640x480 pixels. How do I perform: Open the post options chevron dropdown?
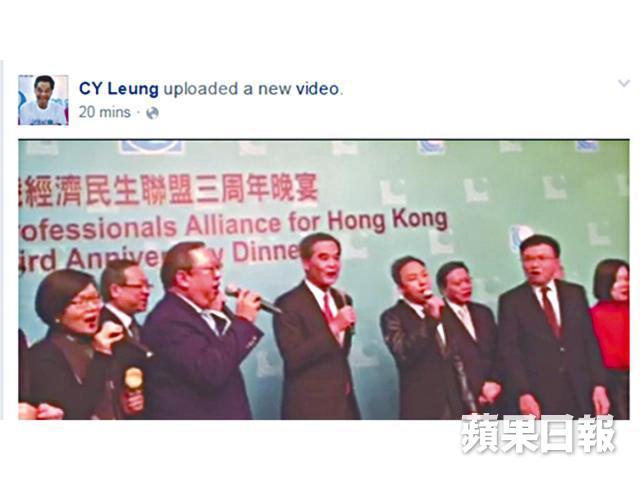click(623, 83)
